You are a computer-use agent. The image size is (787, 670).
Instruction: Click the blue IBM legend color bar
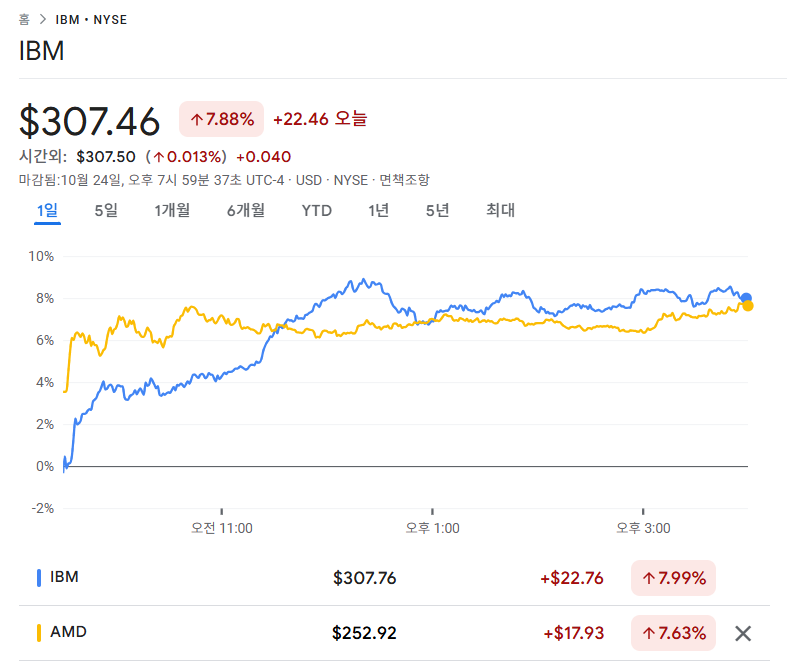[39, 577]
